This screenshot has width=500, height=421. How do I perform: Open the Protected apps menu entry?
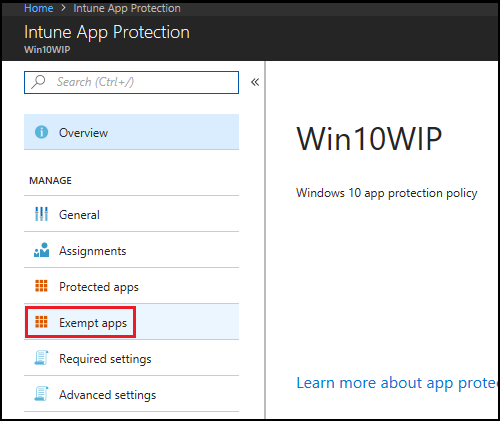131,286
